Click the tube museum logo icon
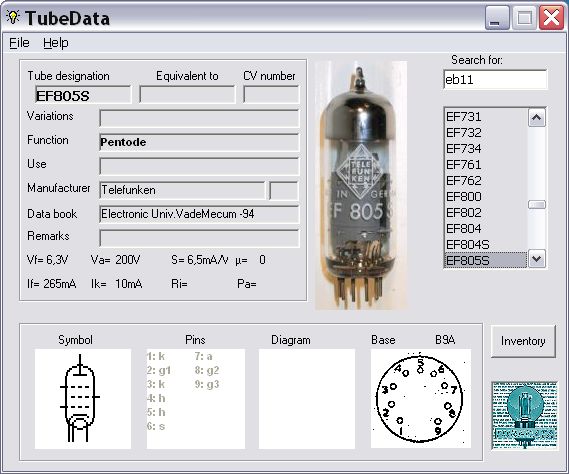The width and height of the screenshot is (569, 474). [x=524, y=416]
